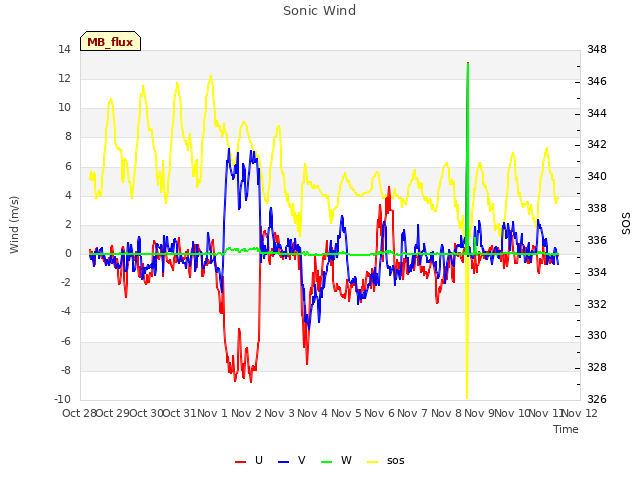
Task: Click the 348 value on sos axis
Action: (597, 50)
